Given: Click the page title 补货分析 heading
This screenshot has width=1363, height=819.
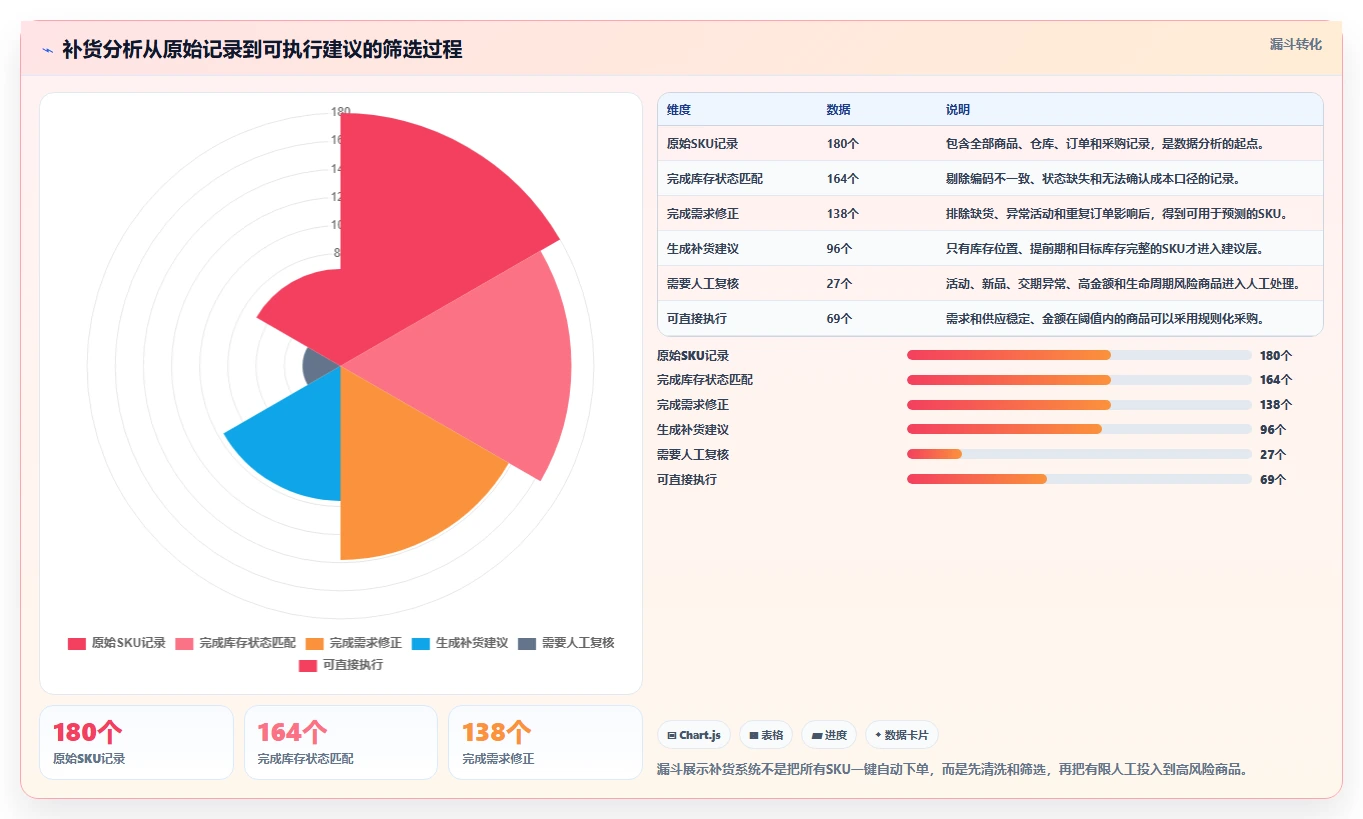Looking at the screenshot, I should click(262, 50).
